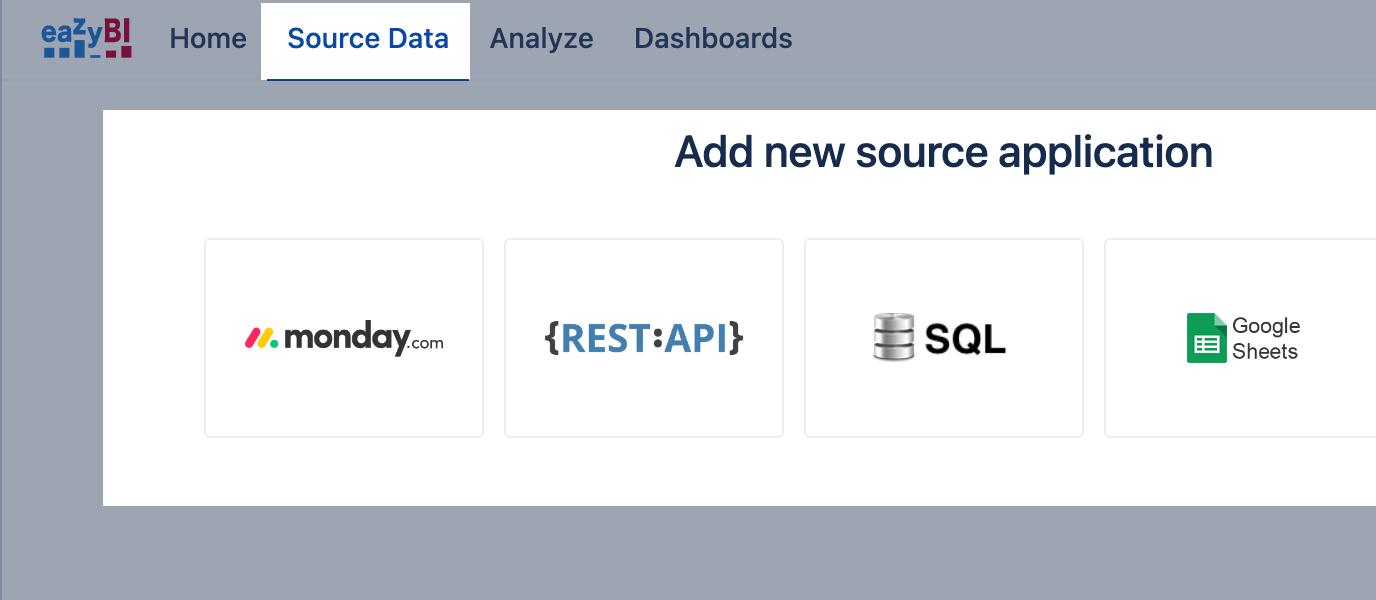Click the bar chart graphic under eazyBI

click(x=87, y=50)
